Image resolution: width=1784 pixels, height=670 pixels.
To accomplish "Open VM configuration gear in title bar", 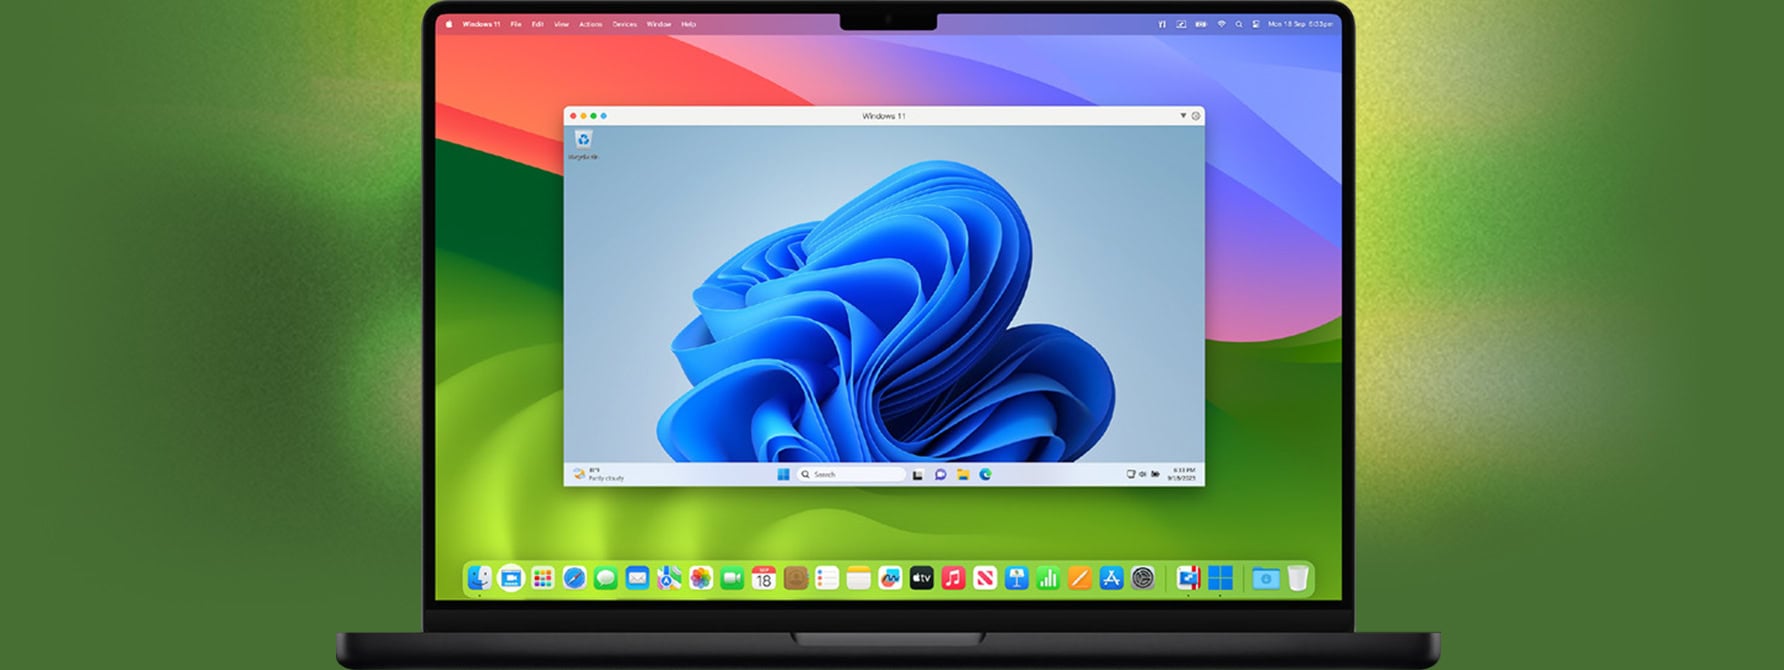I will point(1195,116).
